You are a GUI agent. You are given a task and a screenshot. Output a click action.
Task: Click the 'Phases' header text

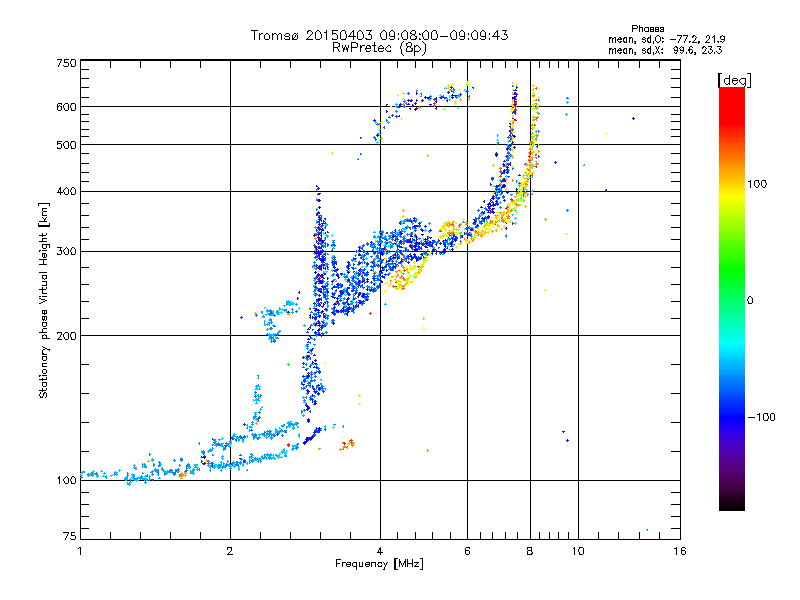[x=647, y=29]
